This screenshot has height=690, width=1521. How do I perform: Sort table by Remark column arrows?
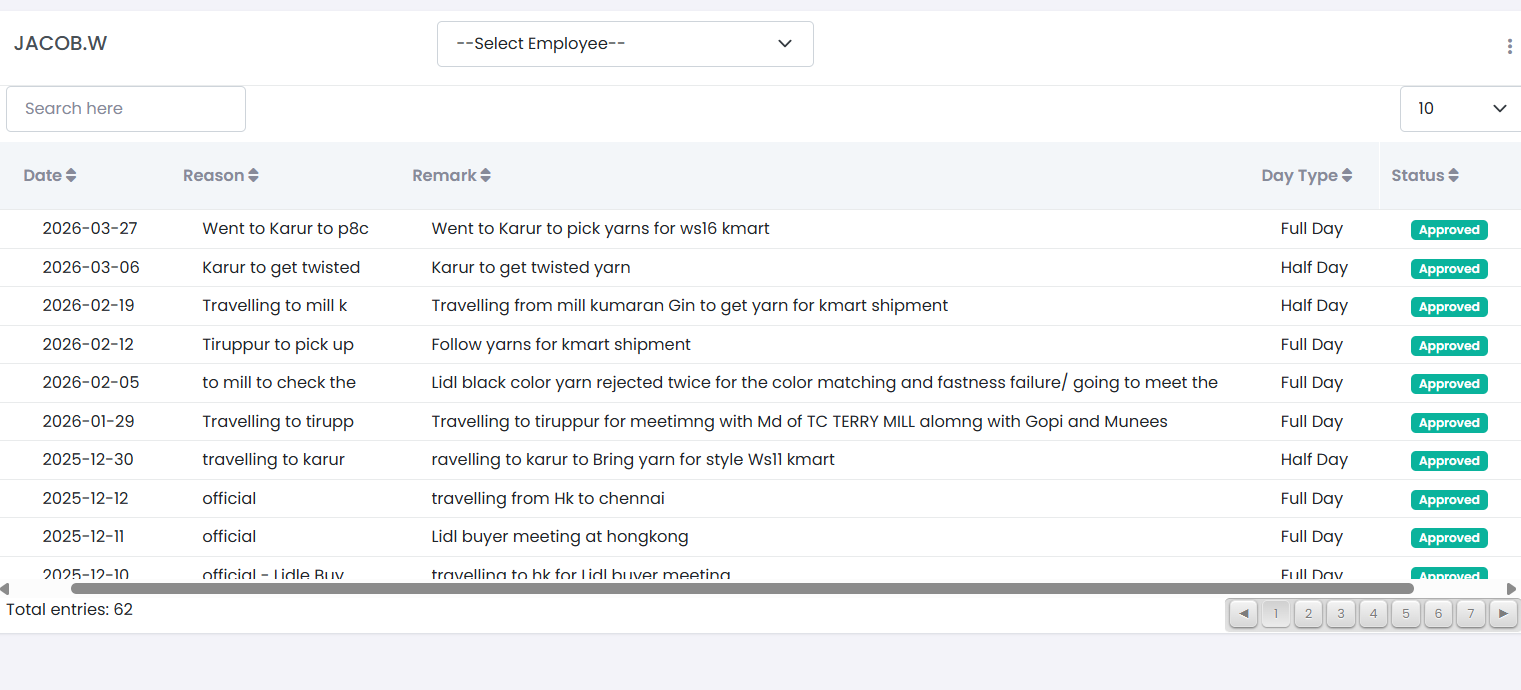click(x=485, y=176)
